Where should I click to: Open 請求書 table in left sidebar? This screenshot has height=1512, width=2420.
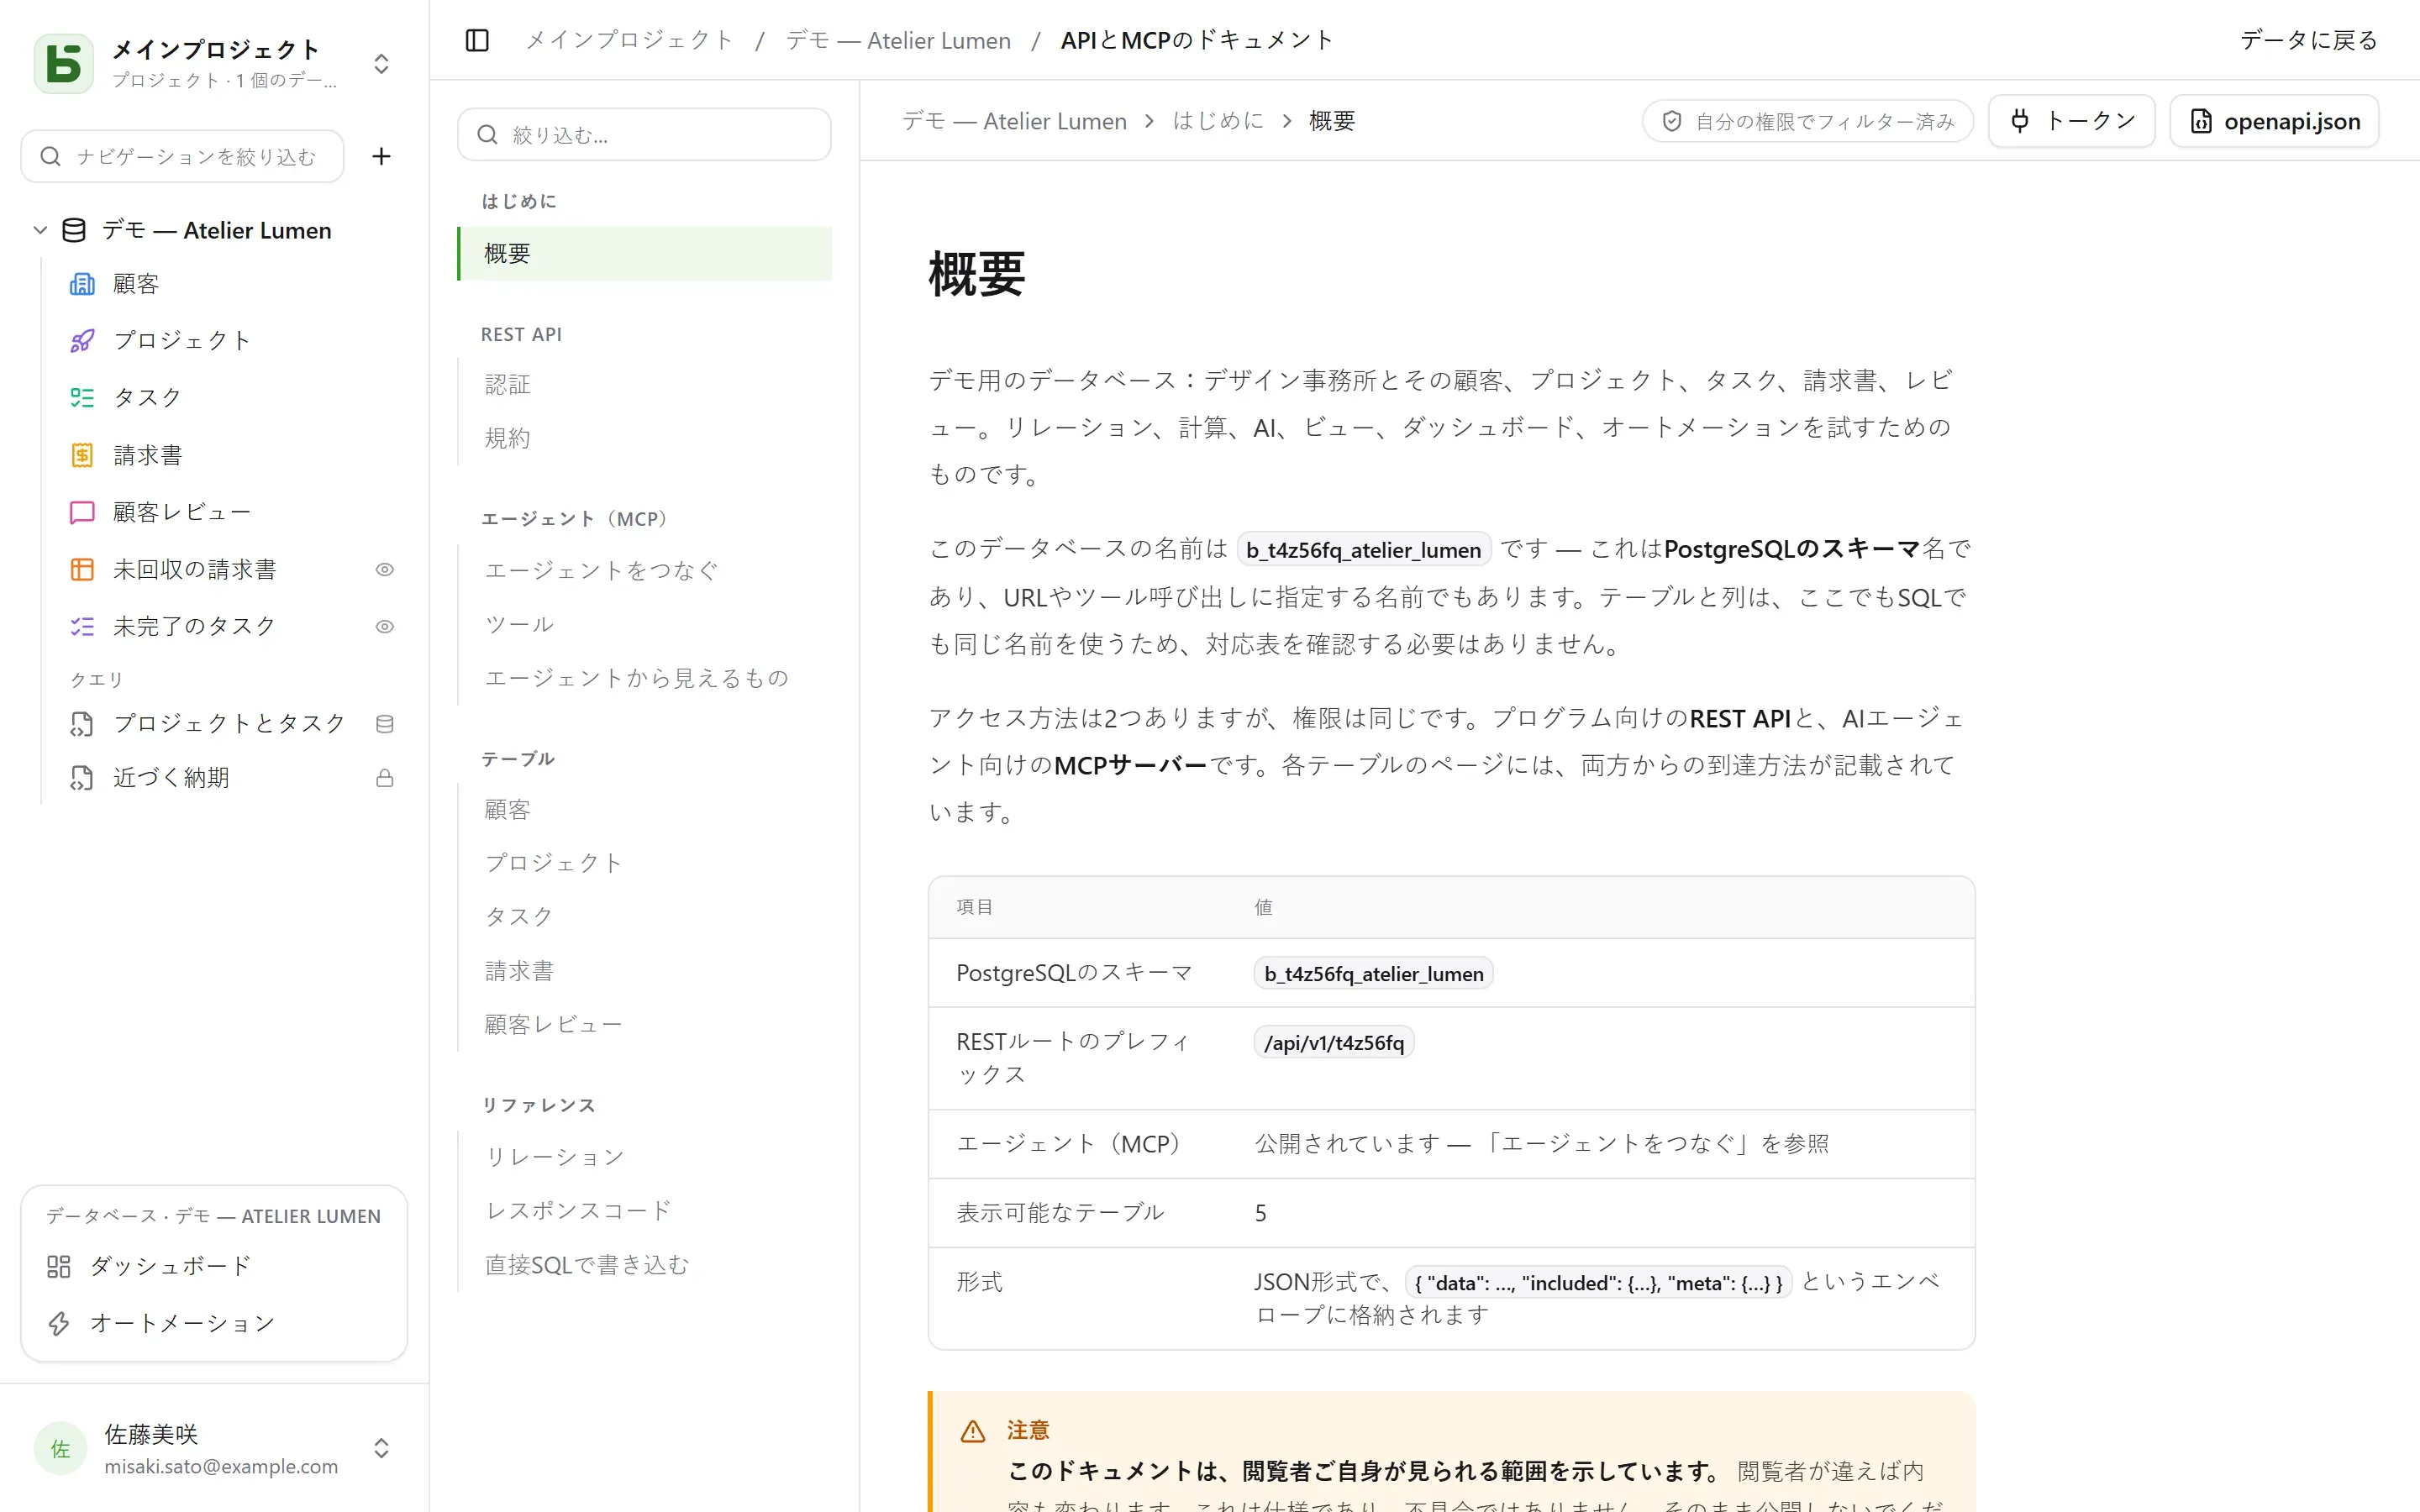pos(147,455)
